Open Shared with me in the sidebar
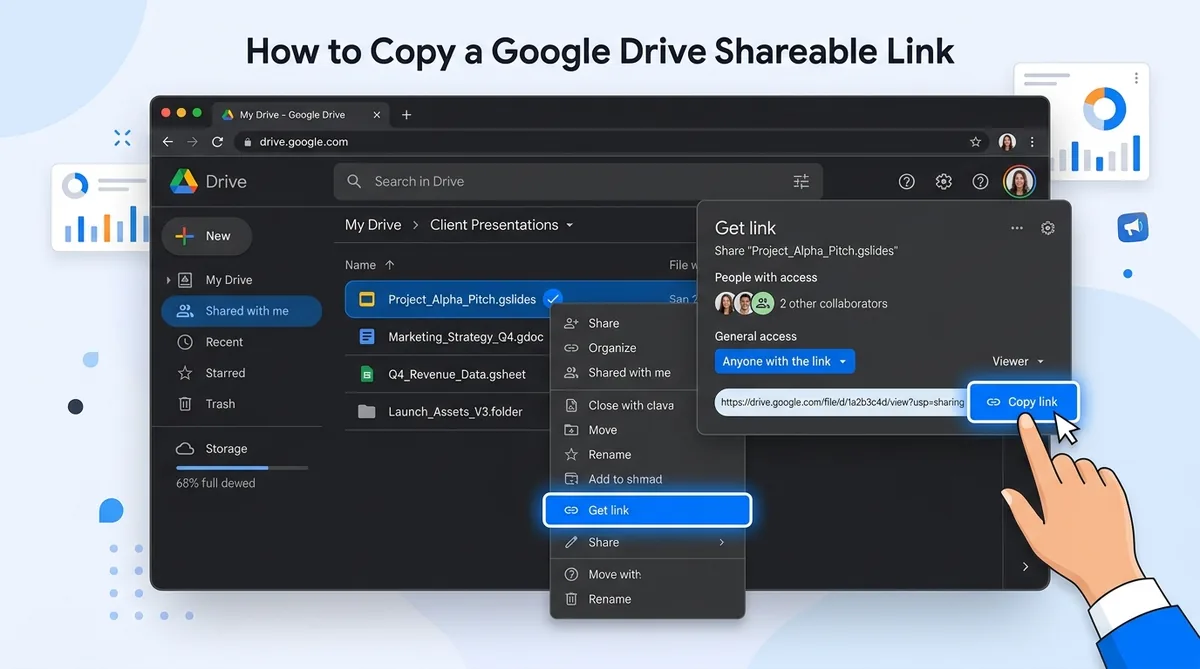 click(241, 311)
